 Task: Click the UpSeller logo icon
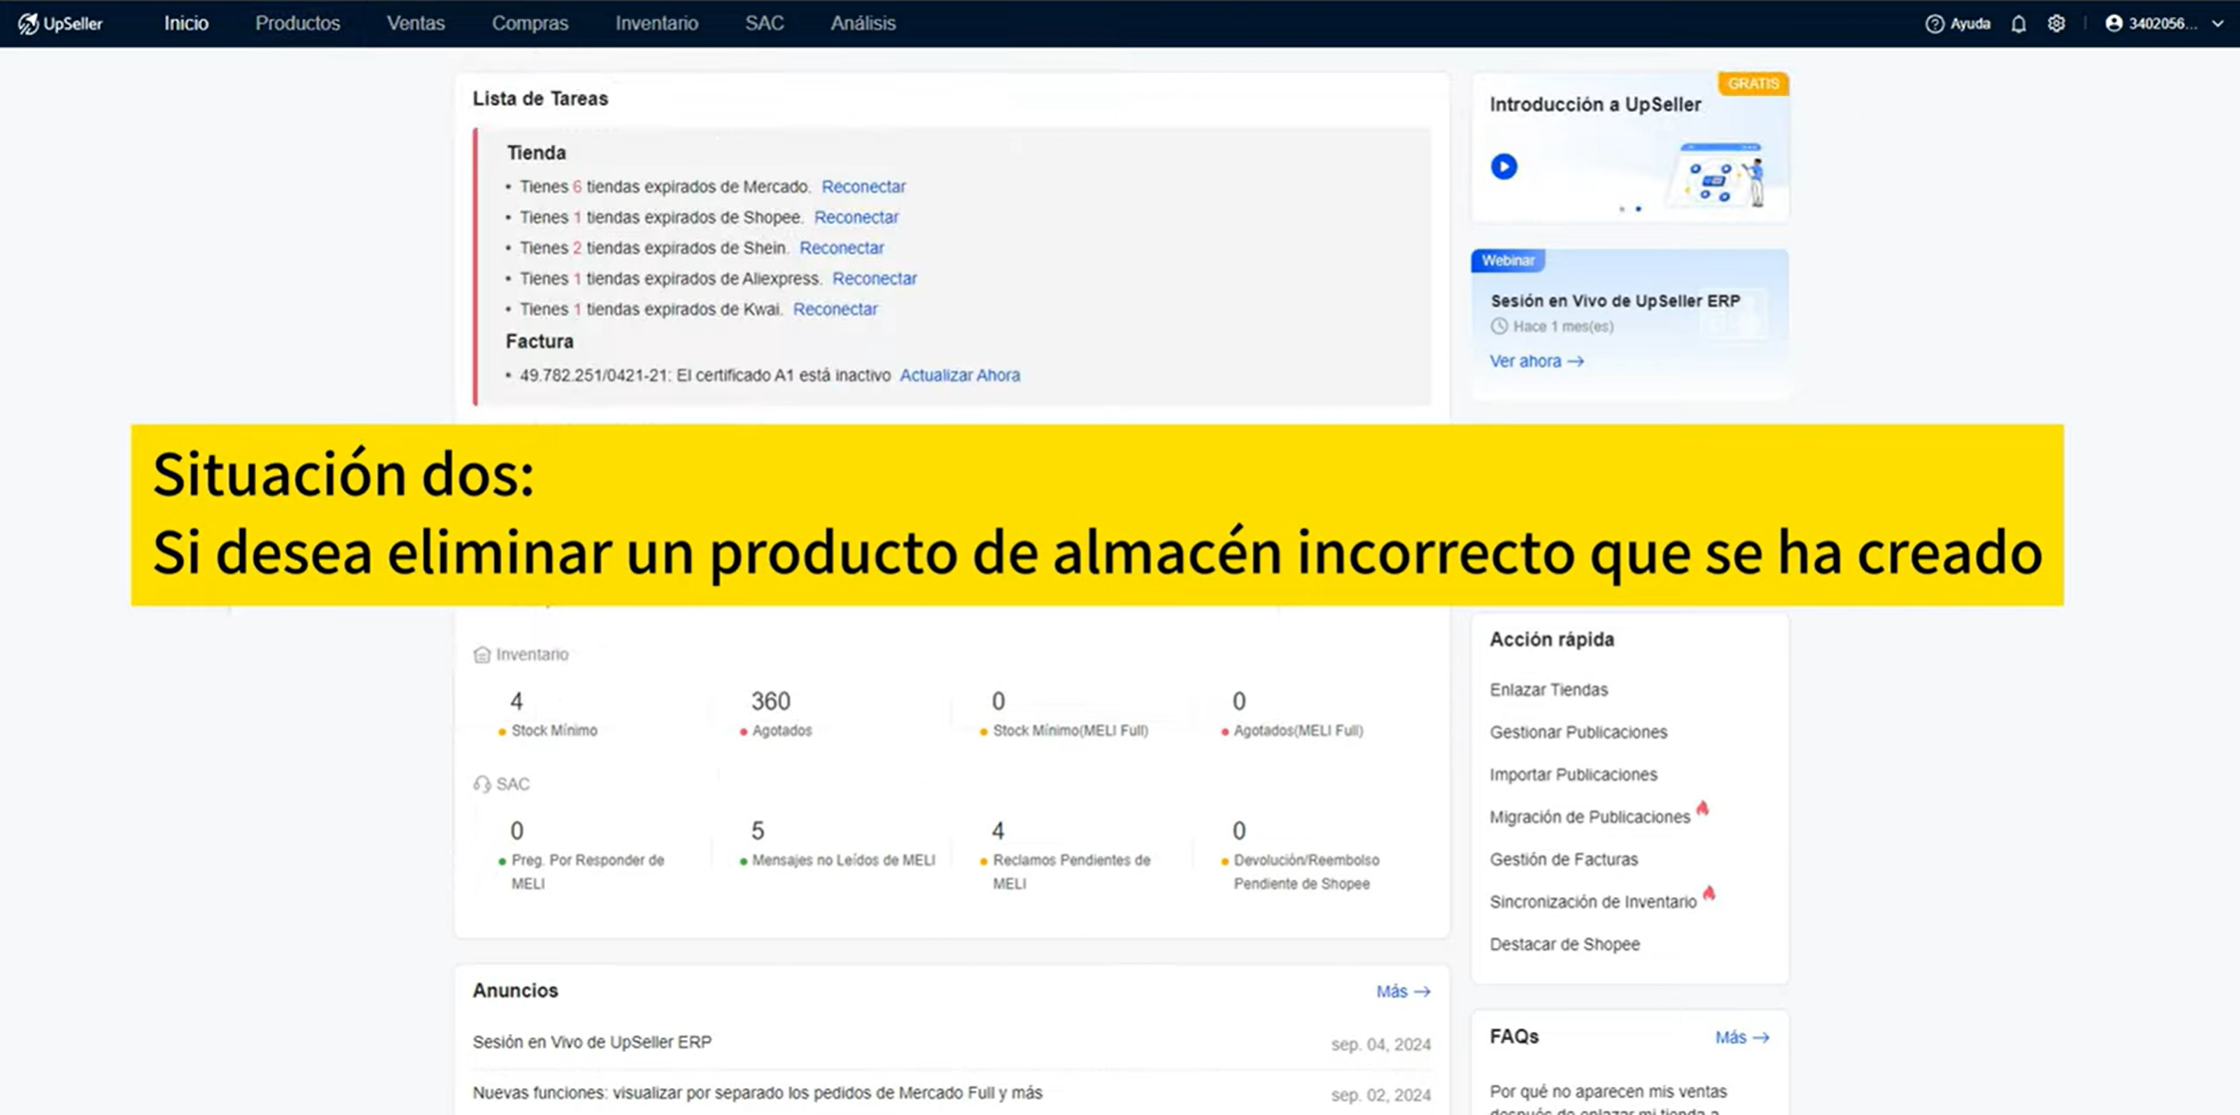pyautogui.click(x=28, y=23)
